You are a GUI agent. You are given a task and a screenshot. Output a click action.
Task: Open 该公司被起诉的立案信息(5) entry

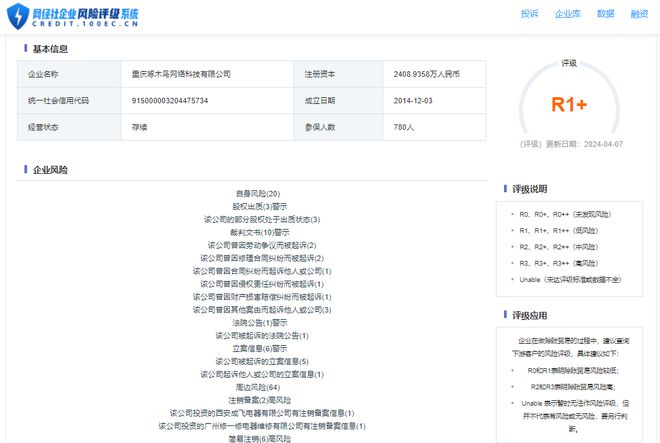[x=262, y=361]
